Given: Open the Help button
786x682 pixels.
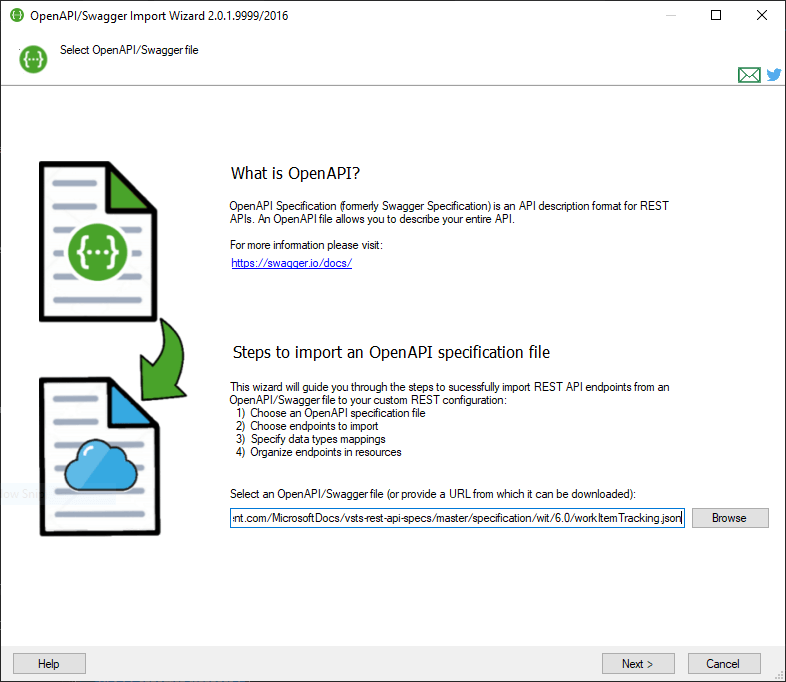Looking at the screenshot, I should (49, 663).
